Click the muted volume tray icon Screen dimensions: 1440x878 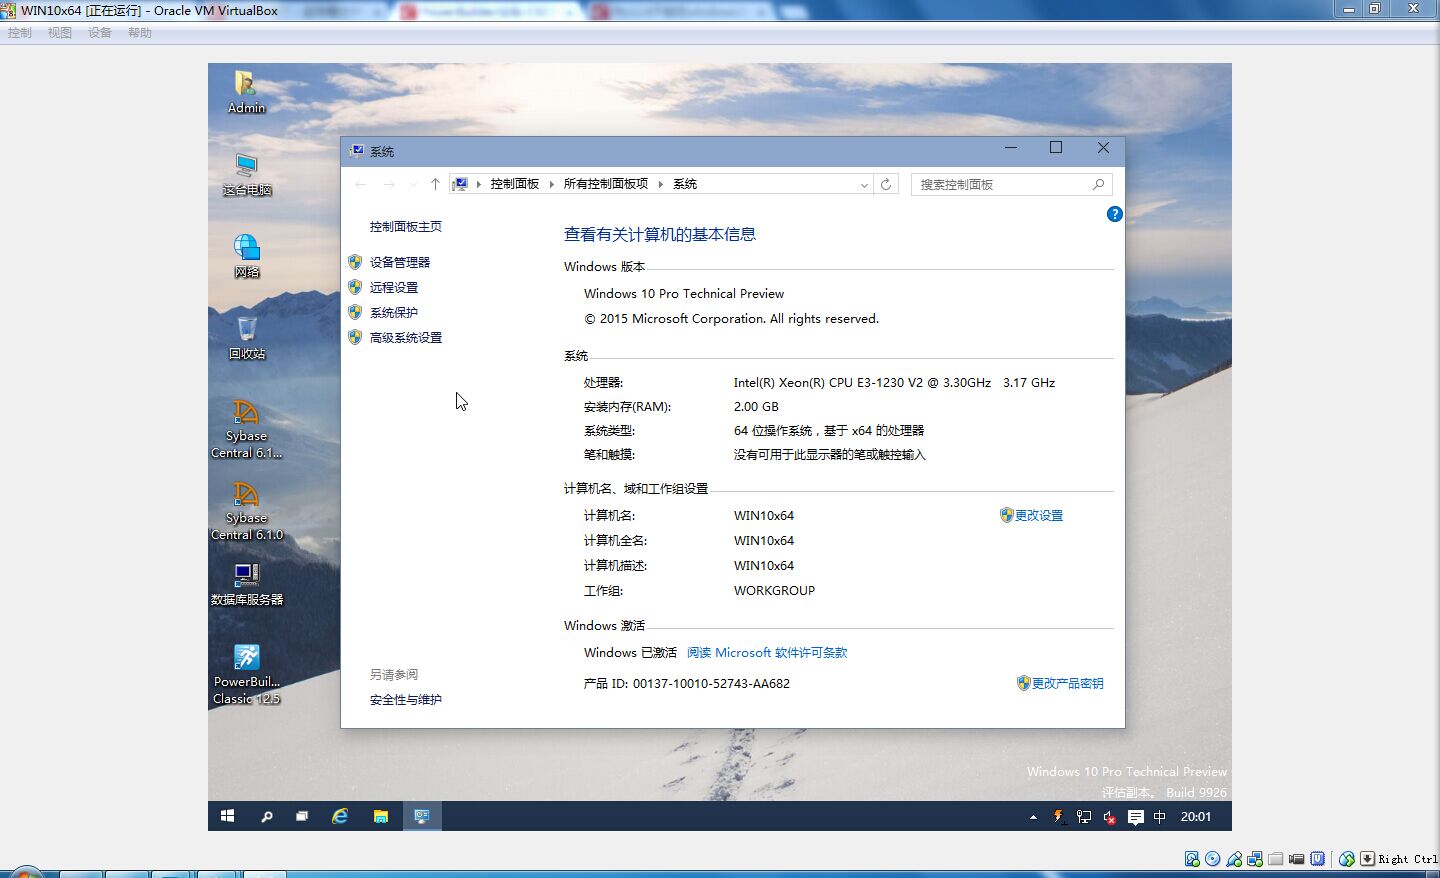[x=1109, y=817]
